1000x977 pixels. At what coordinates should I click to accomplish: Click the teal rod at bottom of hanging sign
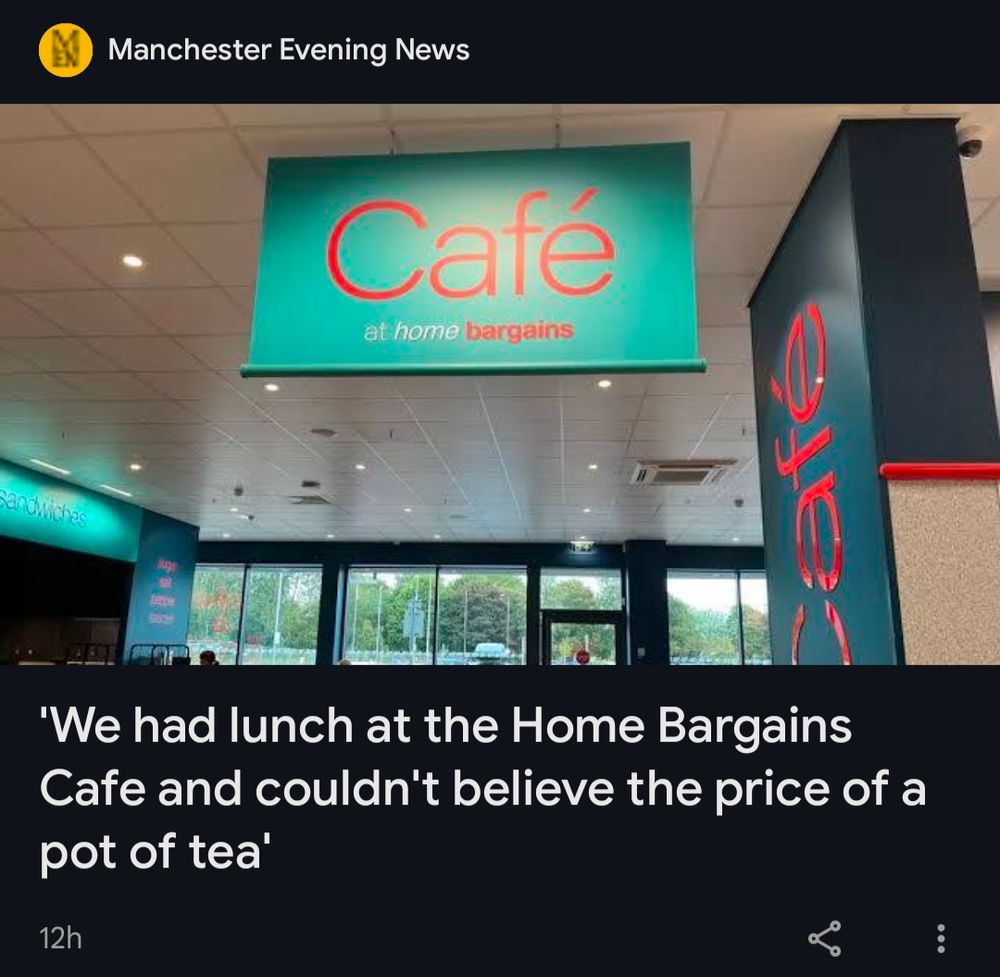pos(473,369)
